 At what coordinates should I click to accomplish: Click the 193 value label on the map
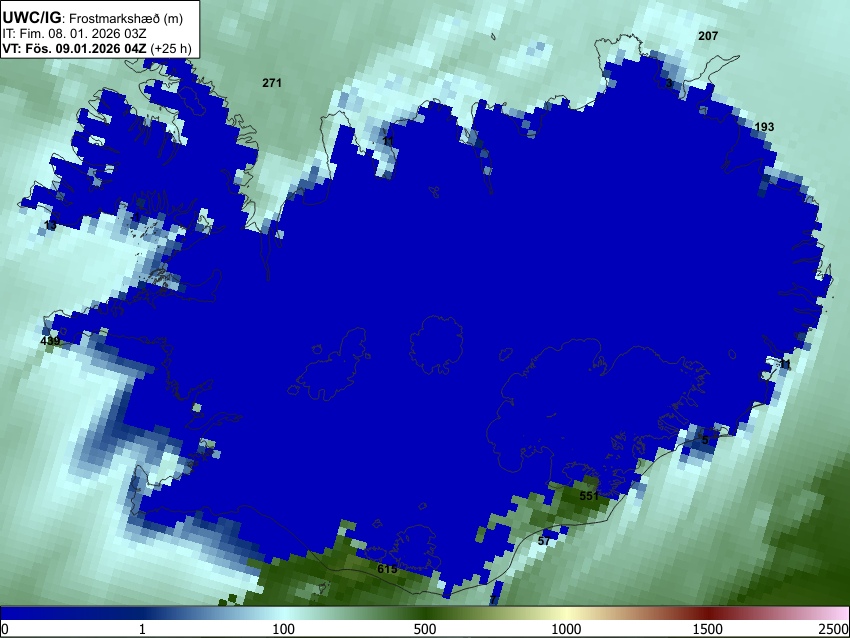[x=764, y=127]
